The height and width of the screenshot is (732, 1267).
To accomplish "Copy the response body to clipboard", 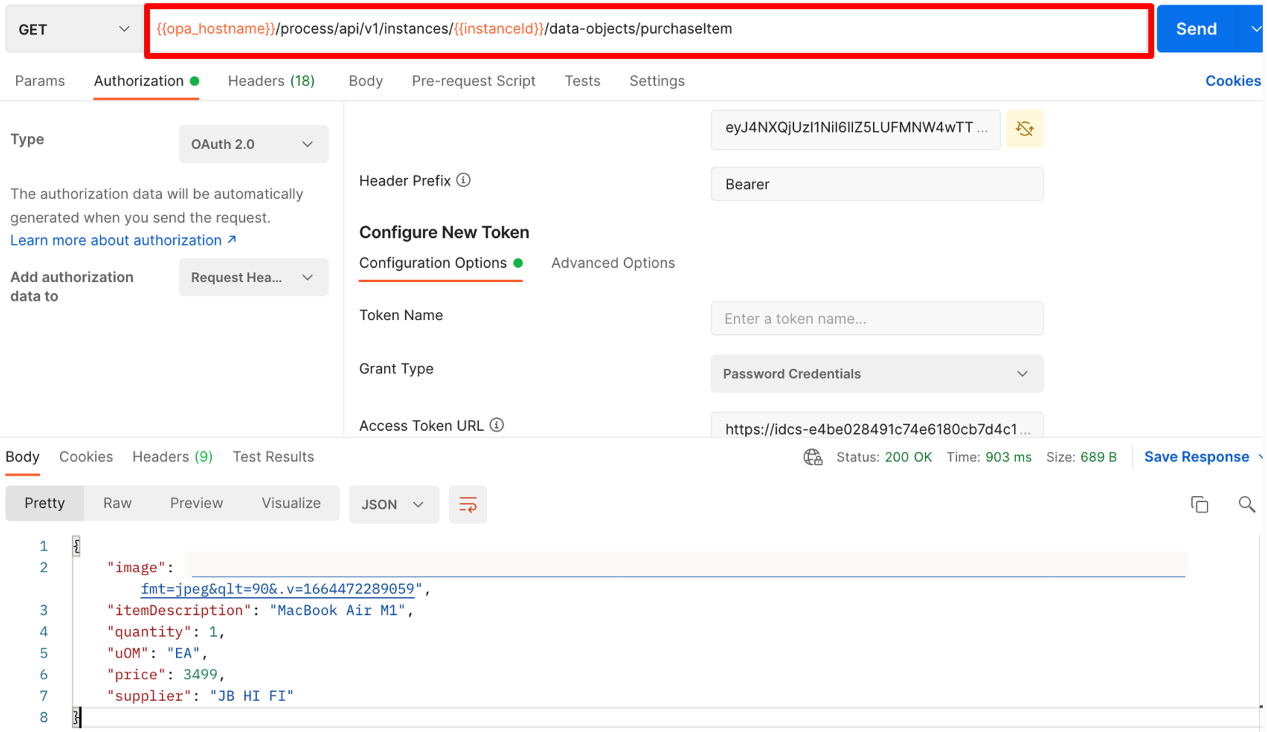I will coord(1200,504).
